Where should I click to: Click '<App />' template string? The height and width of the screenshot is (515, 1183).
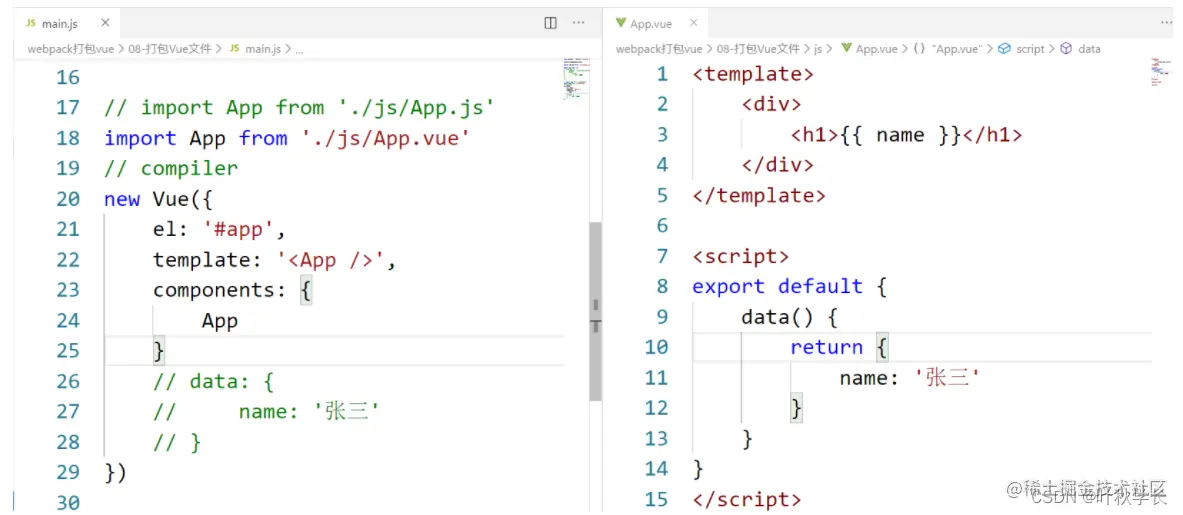point(330,260)
